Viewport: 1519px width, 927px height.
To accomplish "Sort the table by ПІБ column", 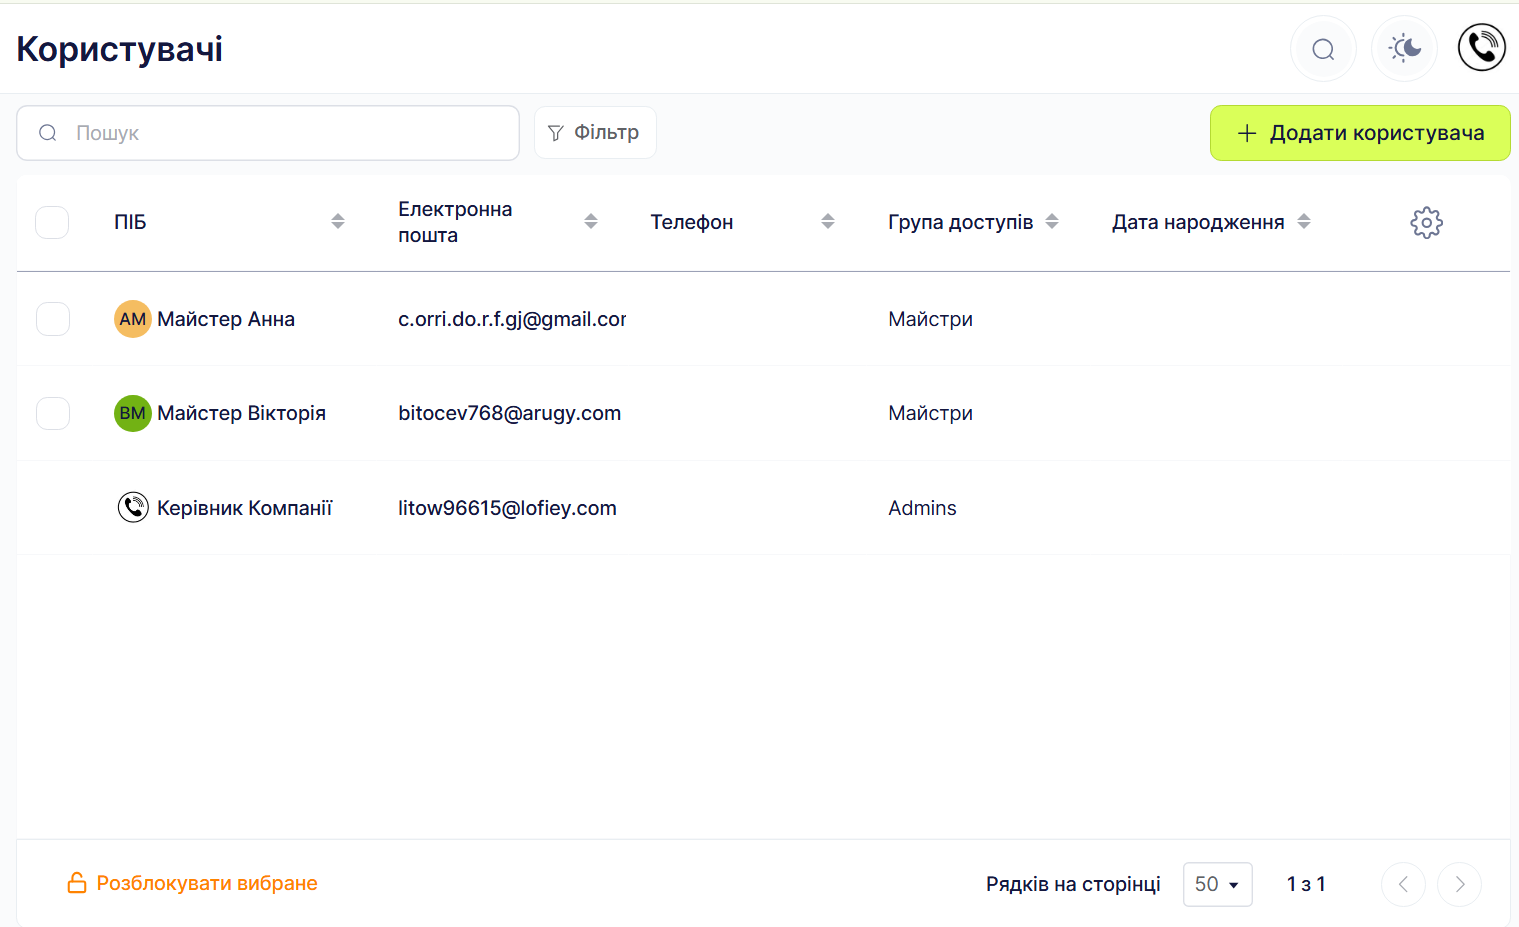I will coord(338,222).
